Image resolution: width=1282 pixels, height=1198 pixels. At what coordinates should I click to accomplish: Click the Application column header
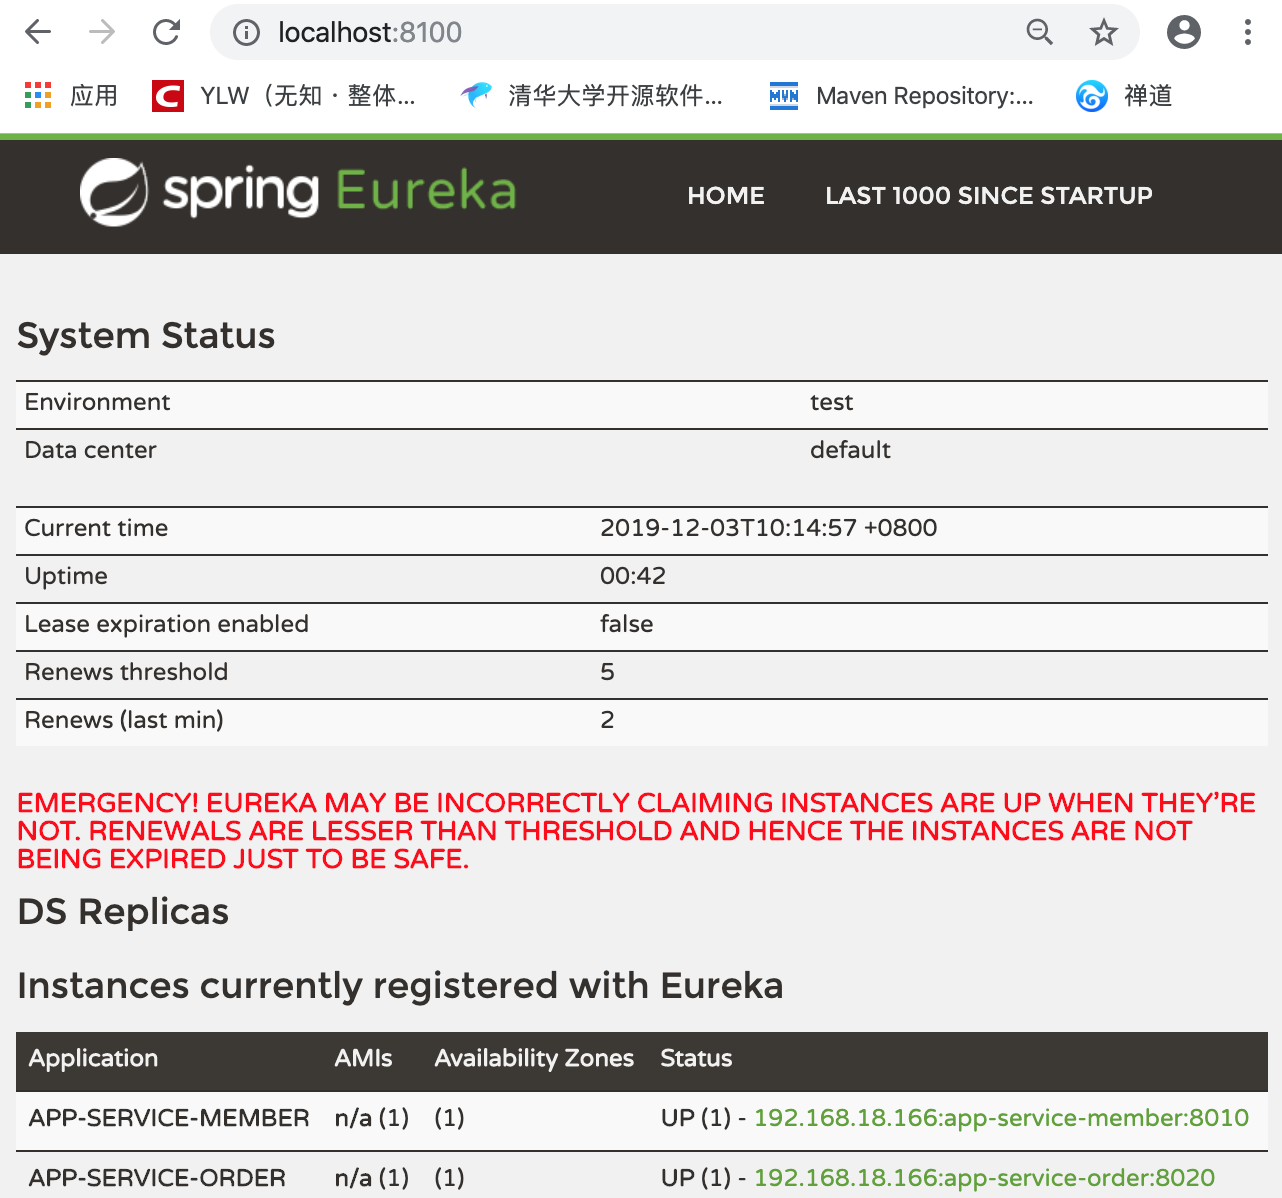(x=93, y=1058)
